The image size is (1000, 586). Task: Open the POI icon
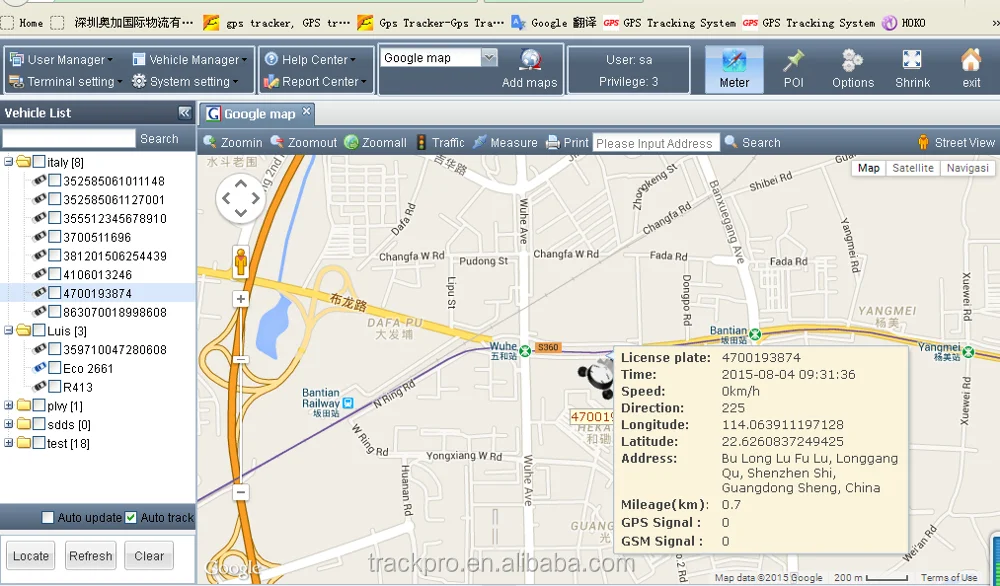(793, 66)
